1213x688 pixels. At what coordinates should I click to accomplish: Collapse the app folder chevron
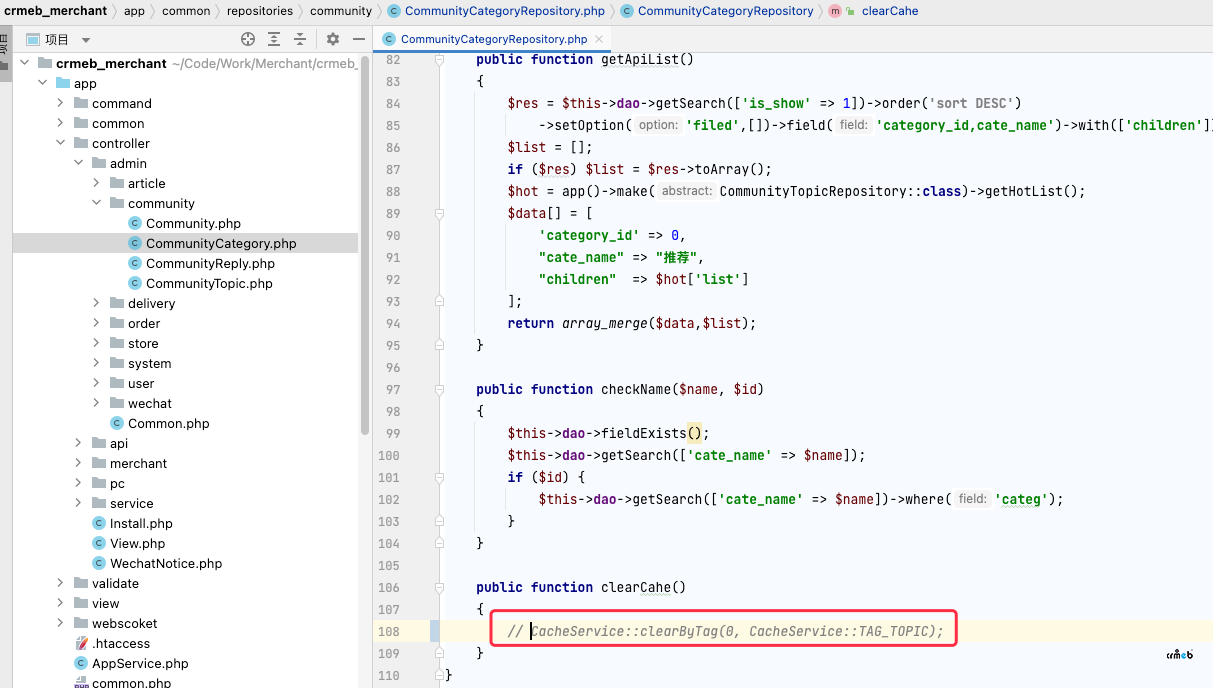click(42, 83)
